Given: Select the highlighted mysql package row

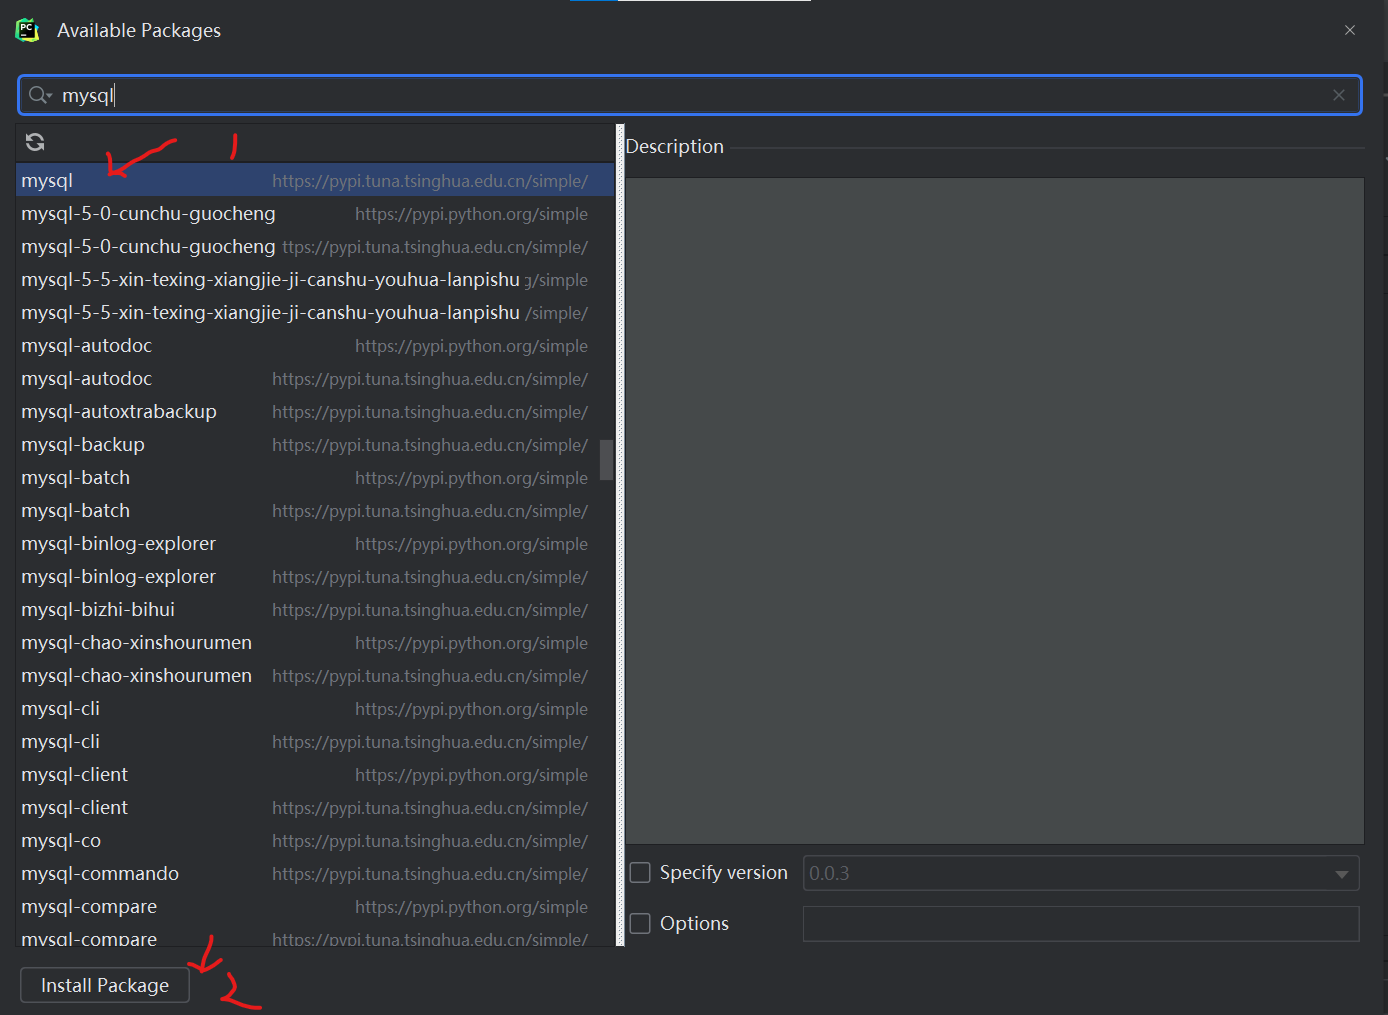Looking at the screenshot, I should coord(315,180).
